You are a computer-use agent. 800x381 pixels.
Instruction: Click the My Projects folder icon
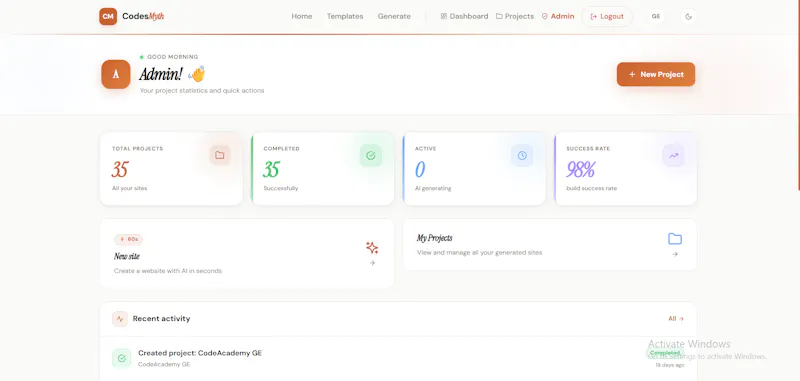coord(675,239)
